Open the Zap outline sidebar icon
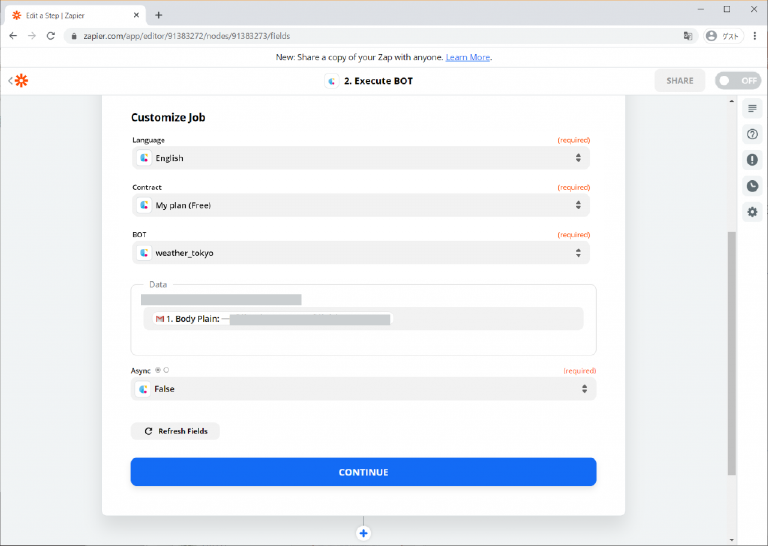 click(x=752, y=108)
